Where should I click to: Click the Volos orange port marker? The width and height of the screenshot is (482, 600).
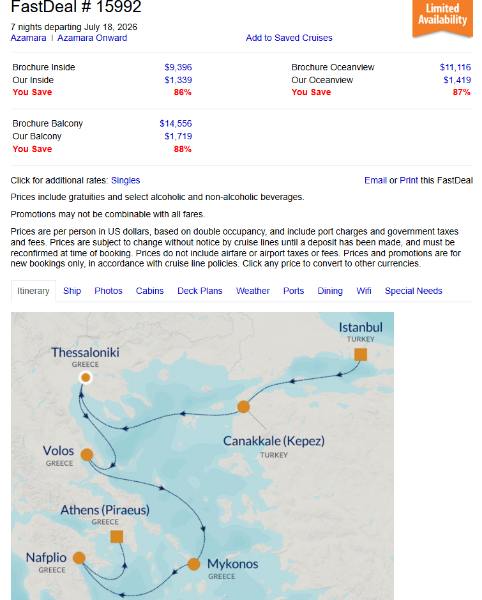point(87,455)
